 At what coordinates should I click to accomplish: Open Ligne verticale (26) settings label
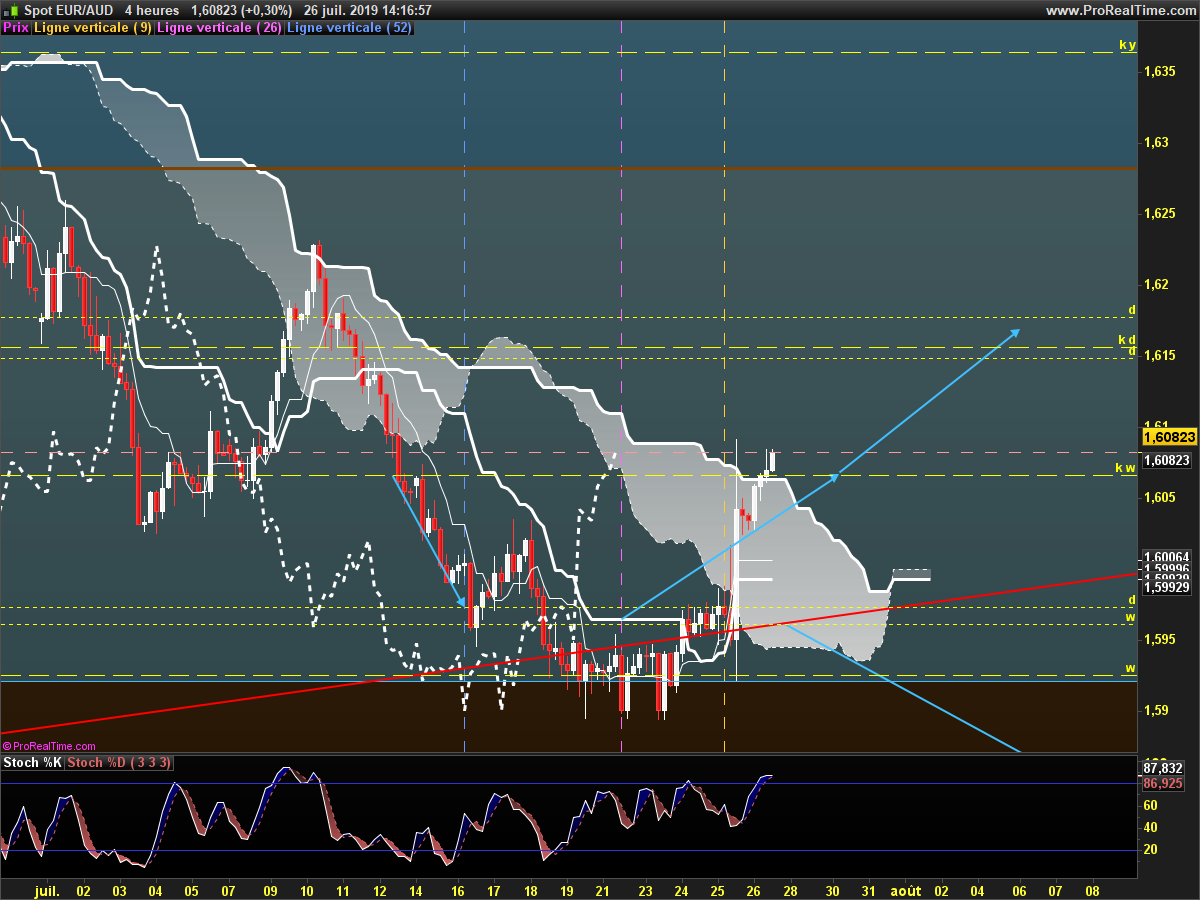tap(220, 28)
